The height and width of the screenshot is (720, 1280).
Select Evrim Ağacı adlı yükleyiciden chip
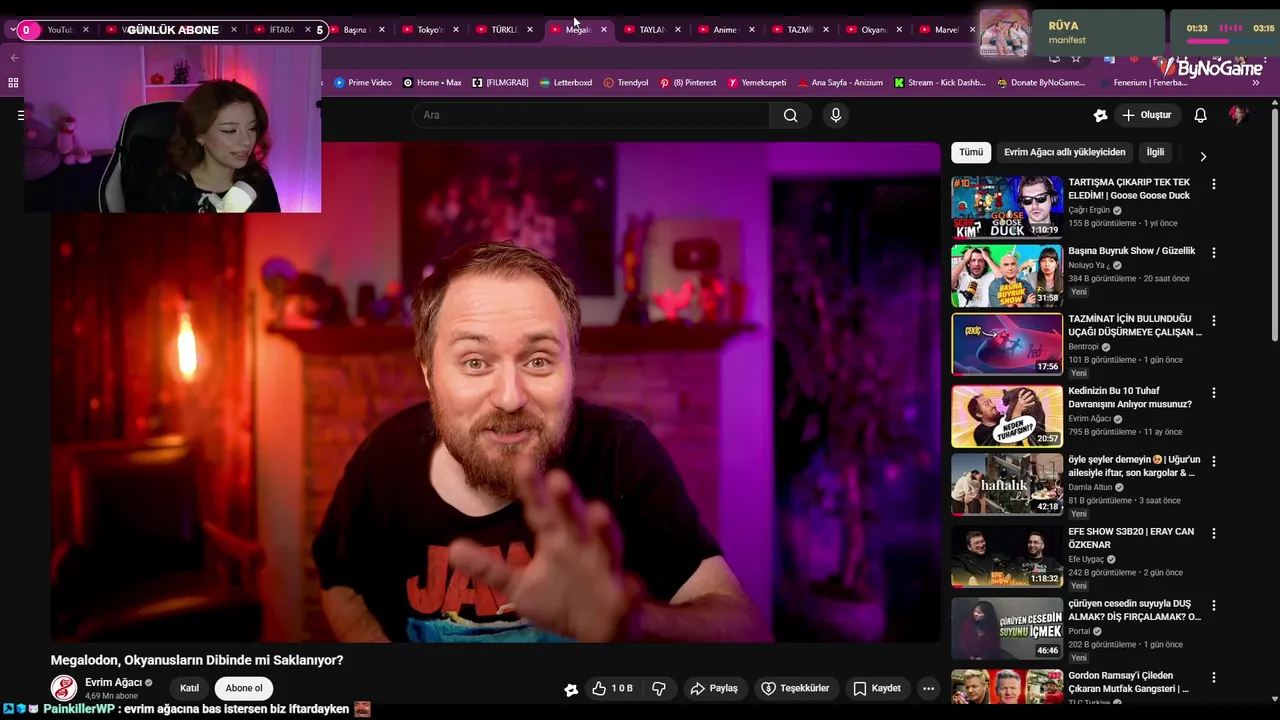pyautogui.click(x=1064, y=152)
